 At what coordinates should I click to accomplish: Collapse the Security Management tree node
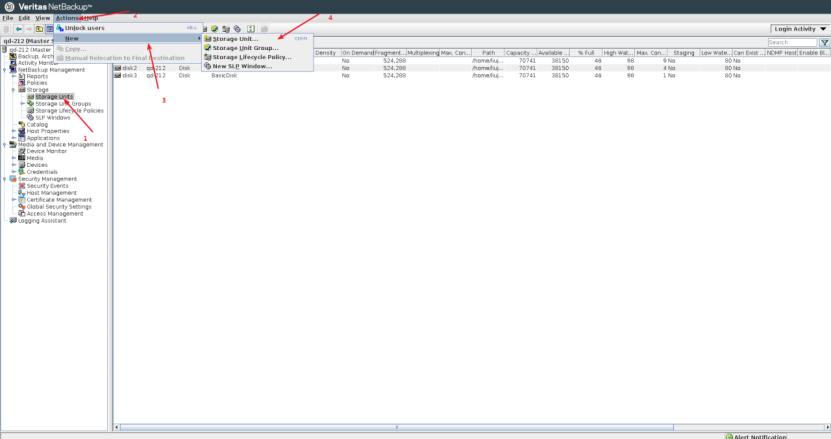(5, 179)
